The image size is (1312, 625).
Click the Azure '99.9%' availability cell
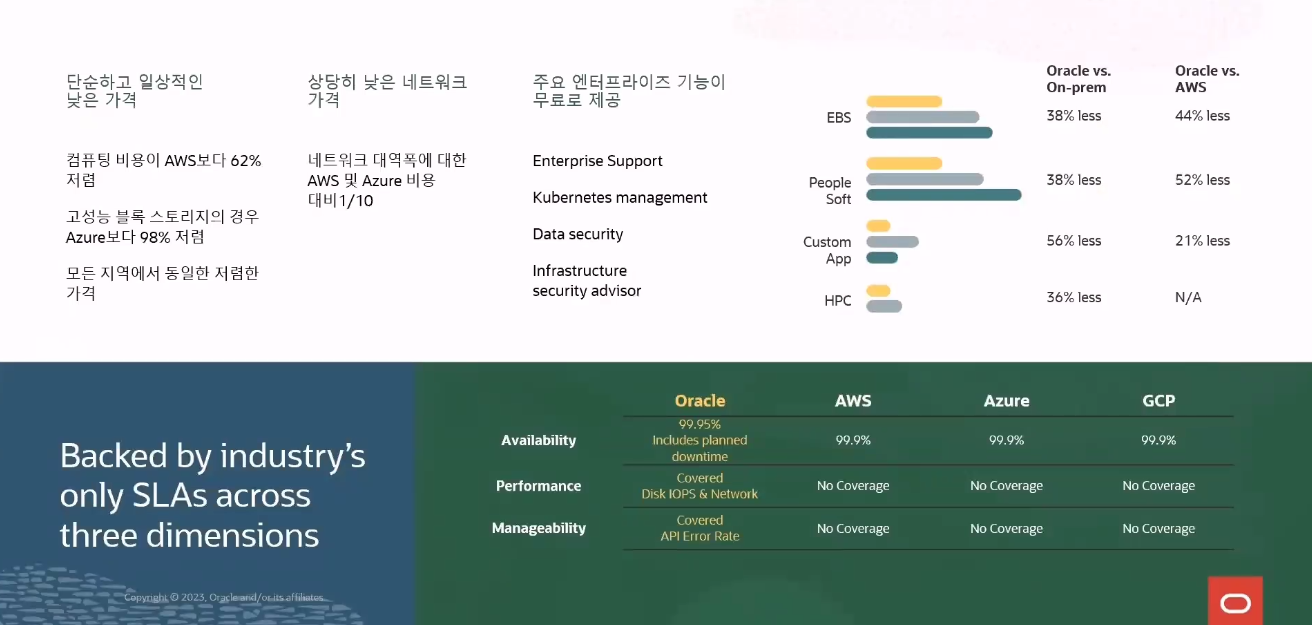tap(1006, 440)
